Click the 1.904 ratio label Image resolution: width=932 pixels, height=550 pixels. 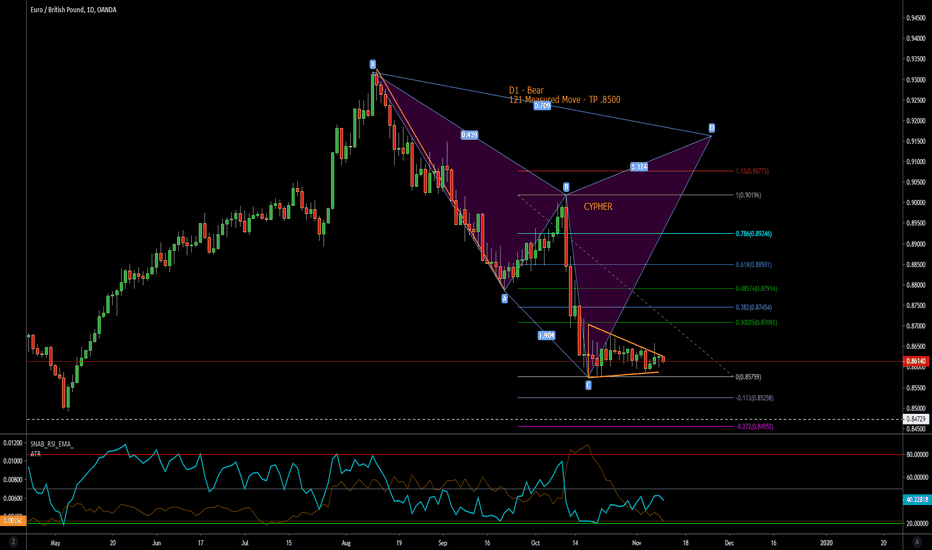pyautogui.click(x=547, y=335)
